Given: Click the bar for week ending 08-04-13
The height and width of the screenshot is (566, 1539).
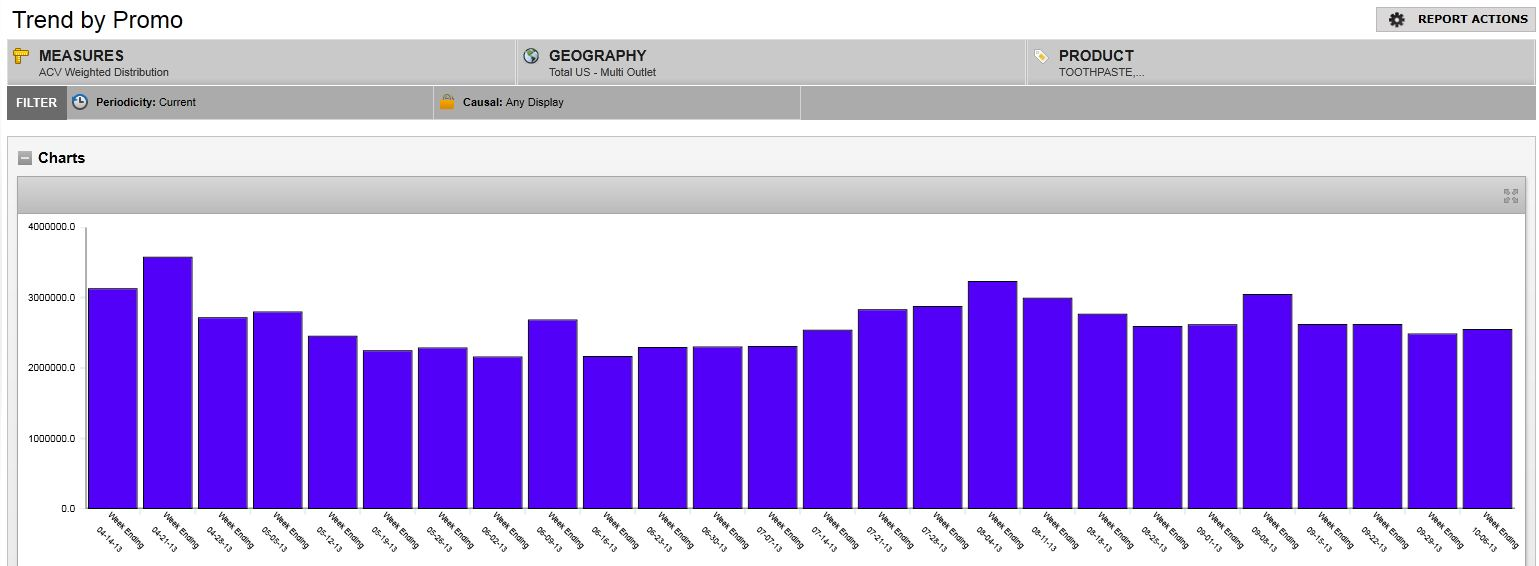Looking at the screenshot, I should pos(993,395).
